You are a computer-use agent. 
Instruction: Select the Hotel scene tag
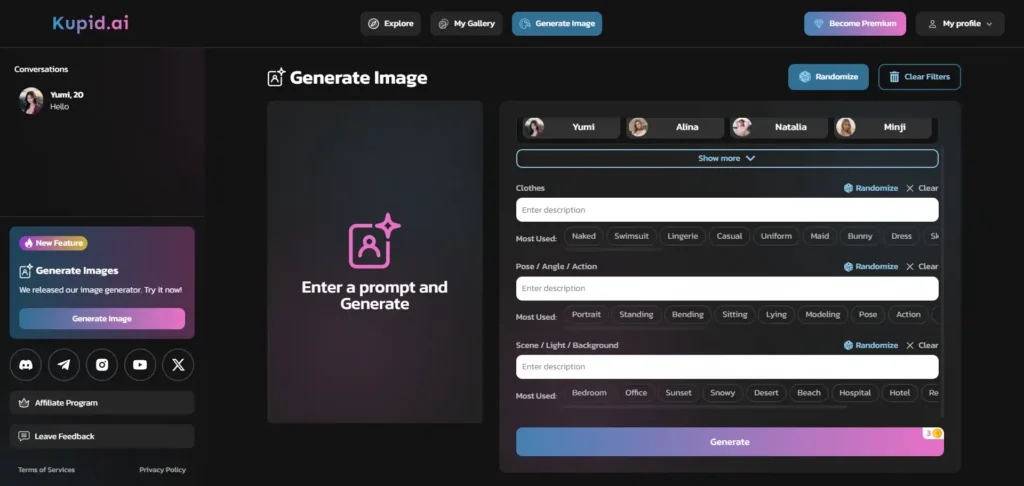[x=900, y=393]
